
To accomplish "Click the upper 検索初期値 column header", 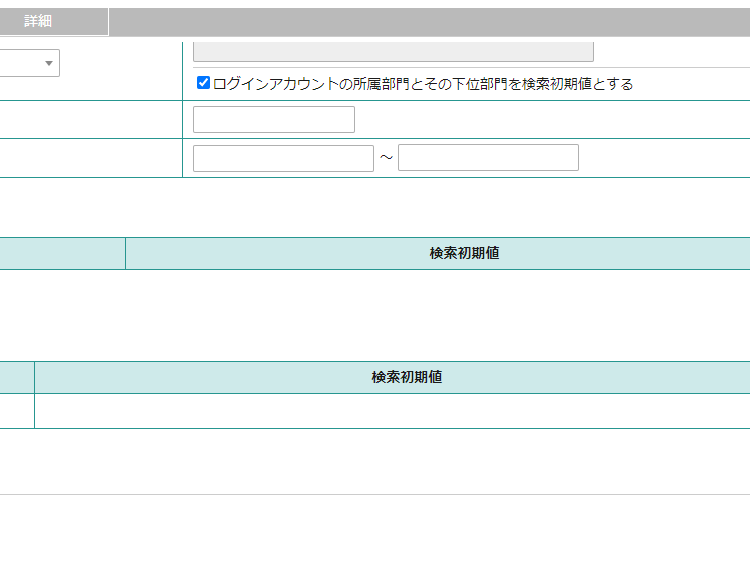I will pyautogui.click(x=464, y=253).
